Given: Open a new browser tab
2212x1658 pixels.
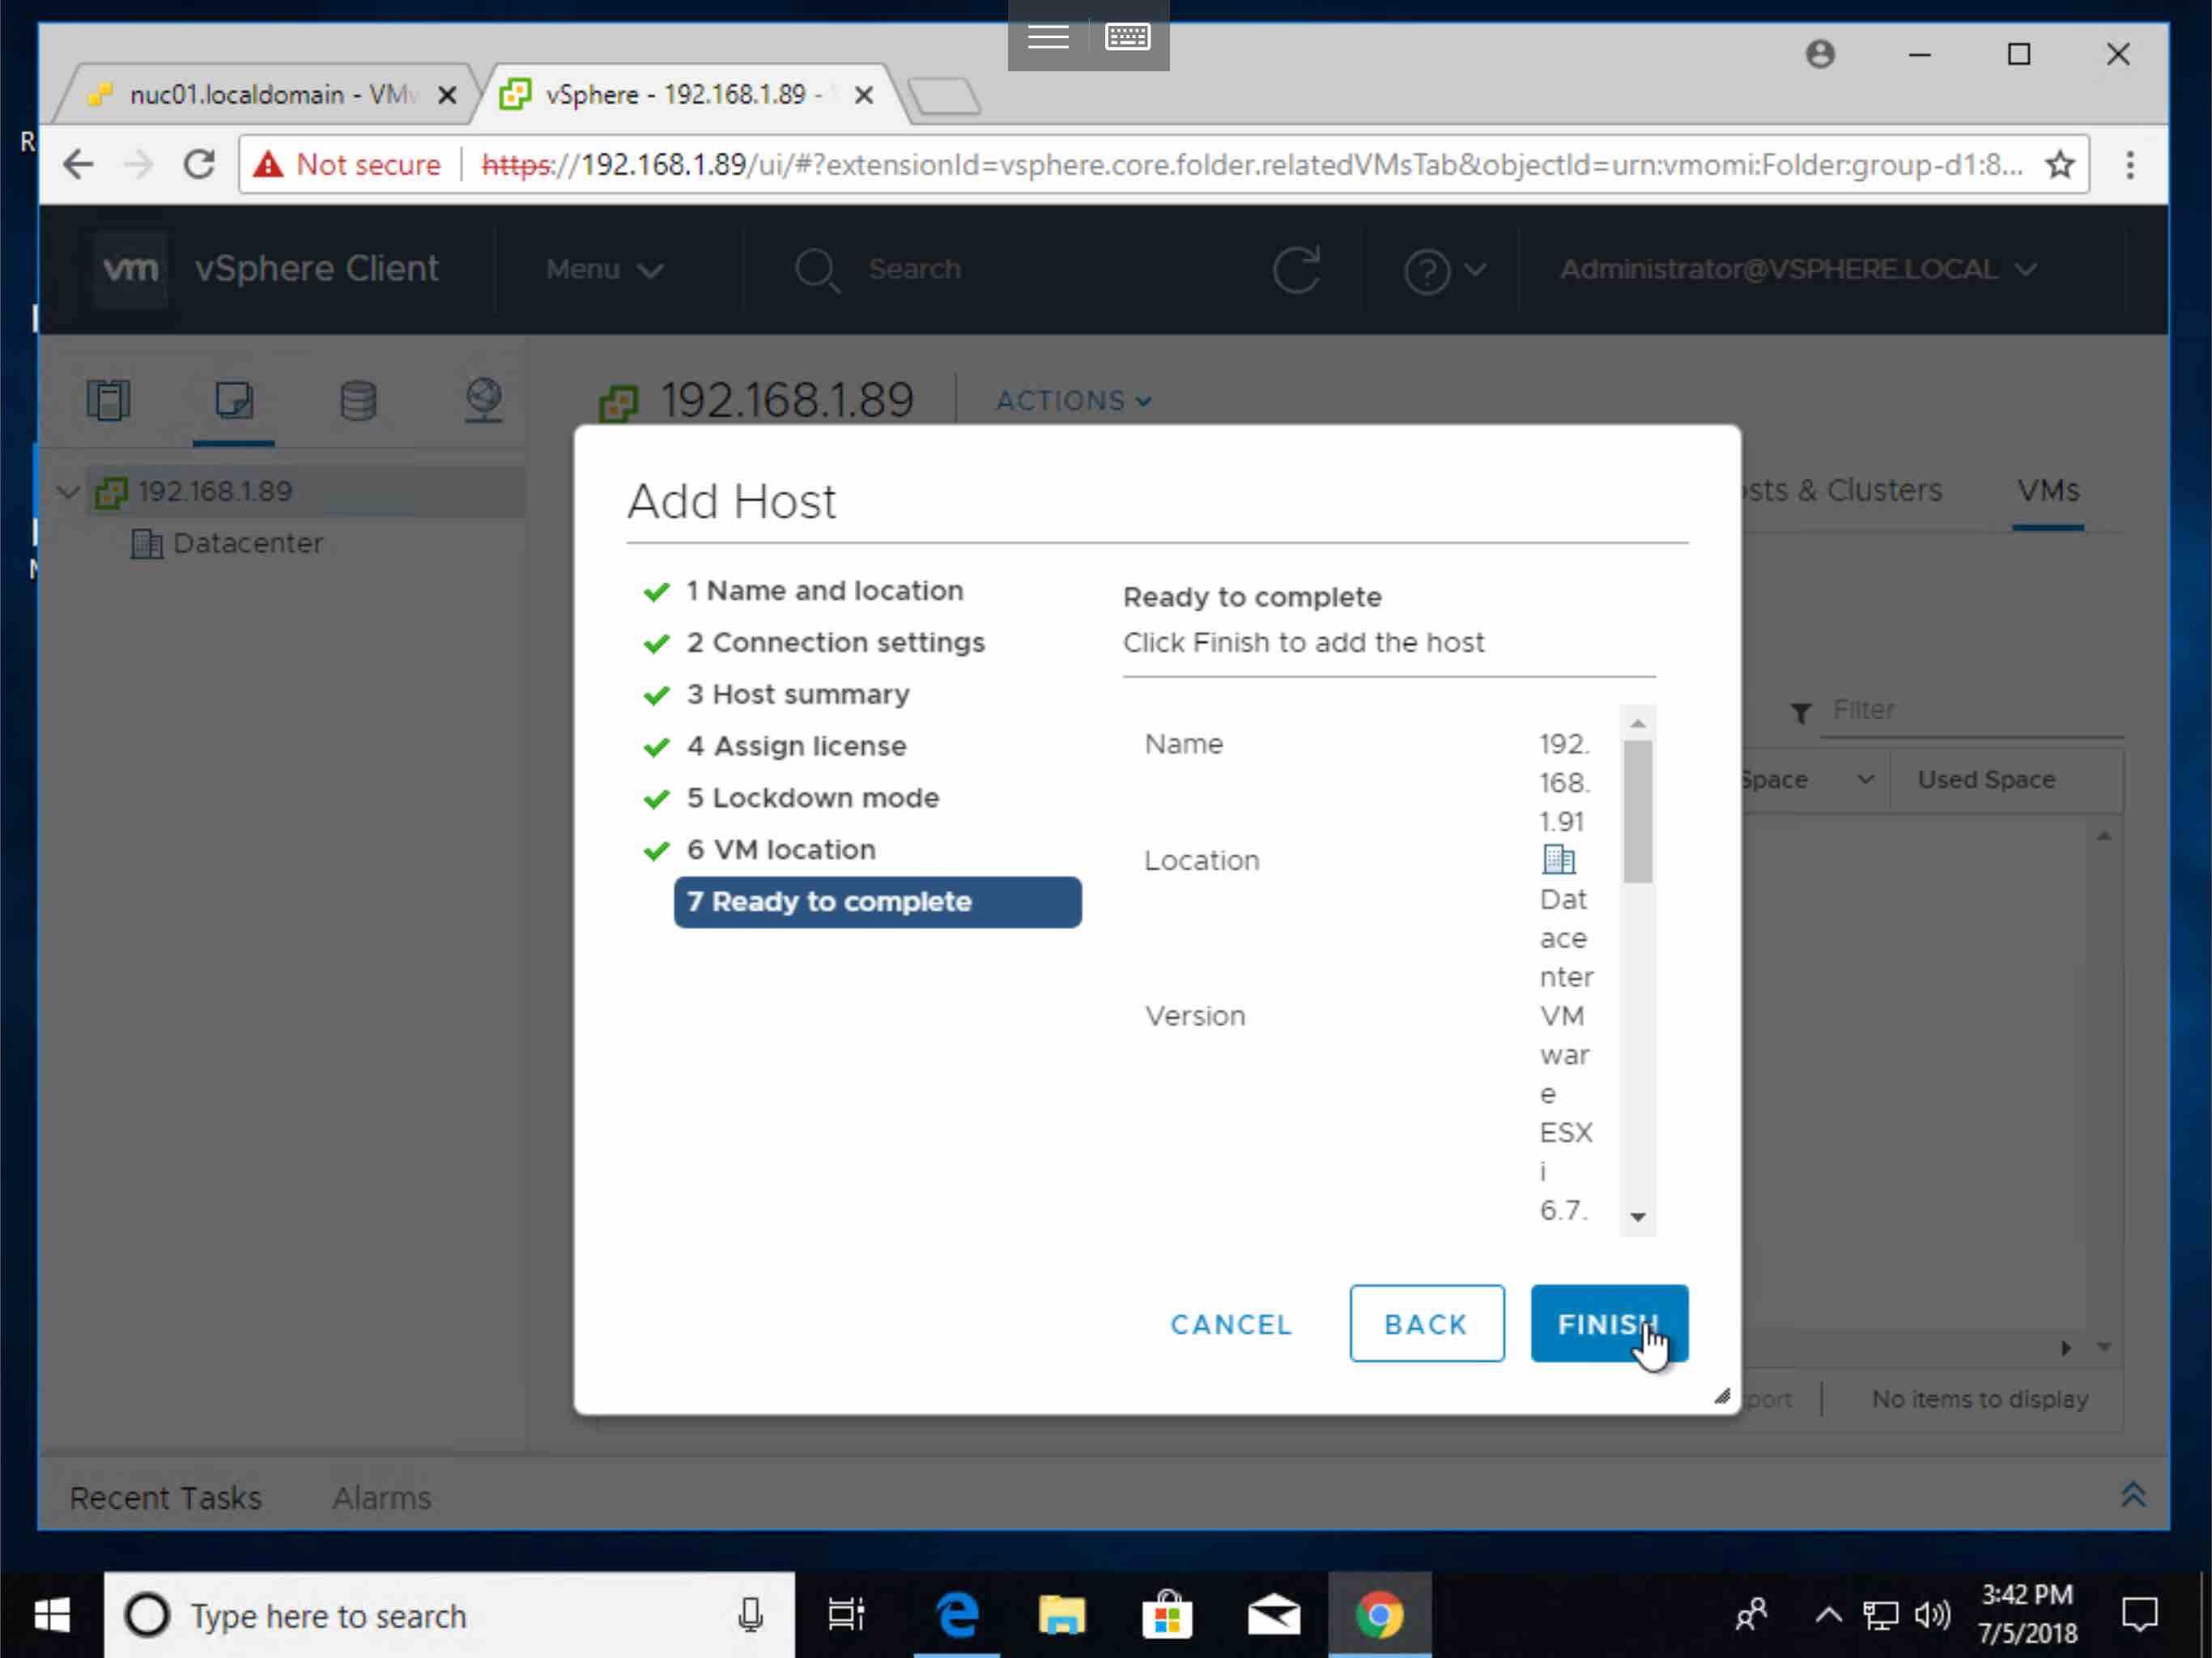Looking at the screenshot, I should (x=944, y=97).
